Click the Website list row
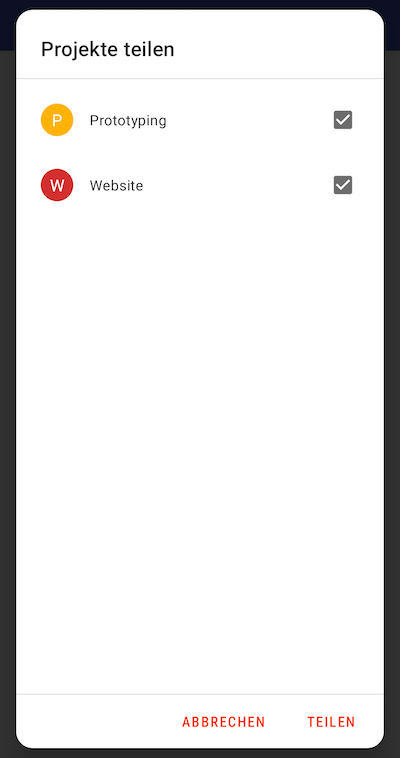This screenshot has width=400, height=758. pos(200,185)
